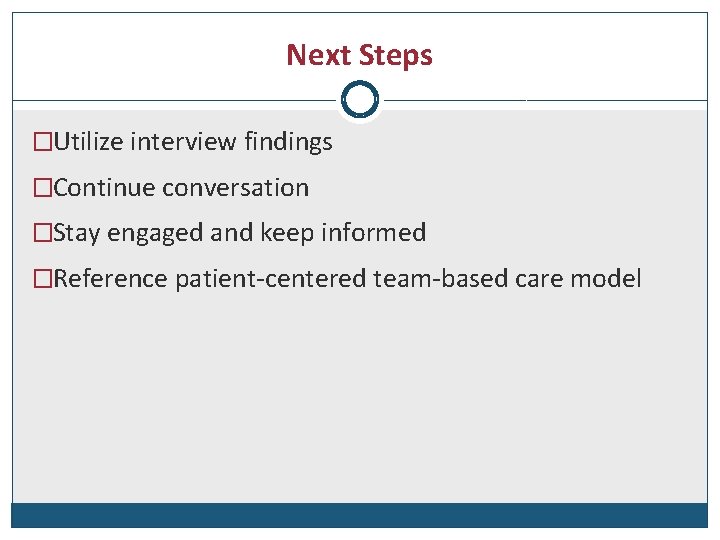The height and width of the screenshot is (540, 720).
Task: Click the bullet marker before "Continue"
Action: click(x=42, y=188)
